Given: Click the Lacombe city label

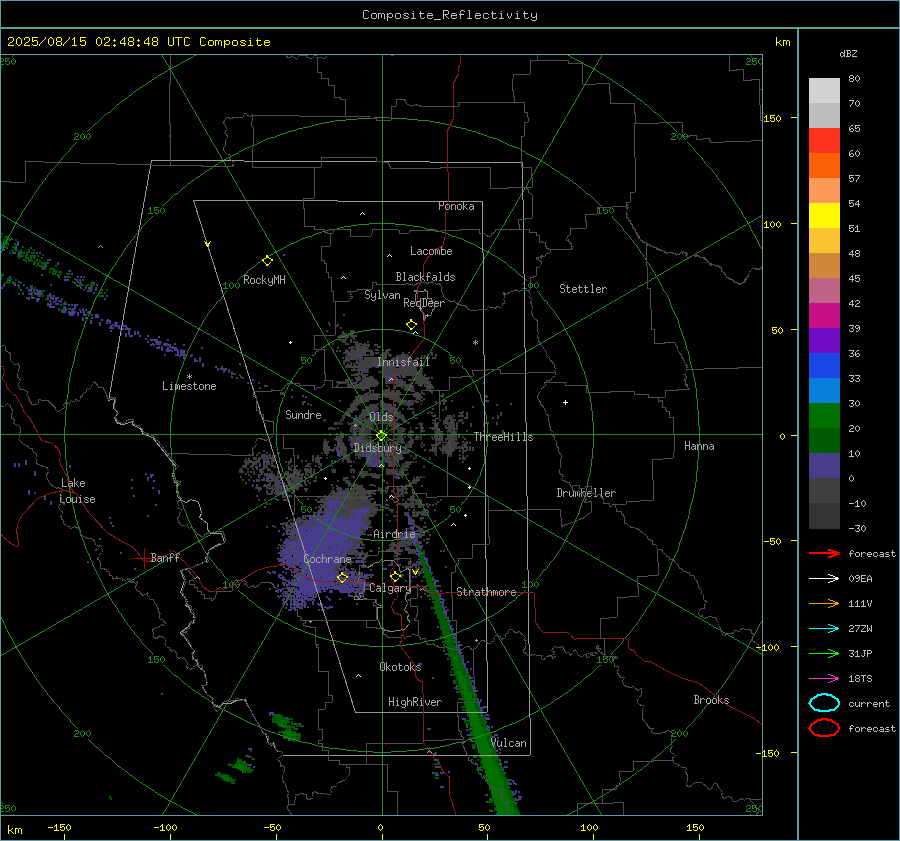Looking at the screenshot, I should tap(431, 251).
